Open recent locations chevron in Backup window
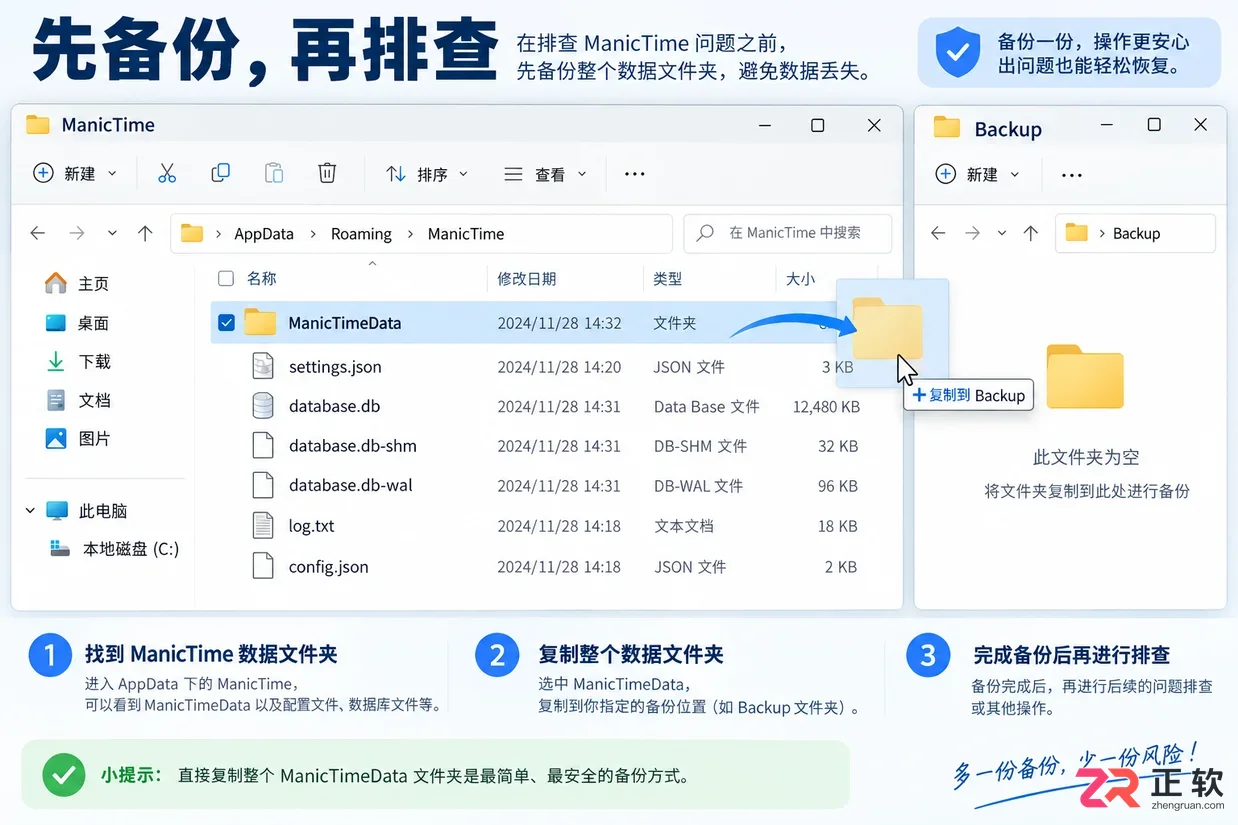 click(1002, 233)
